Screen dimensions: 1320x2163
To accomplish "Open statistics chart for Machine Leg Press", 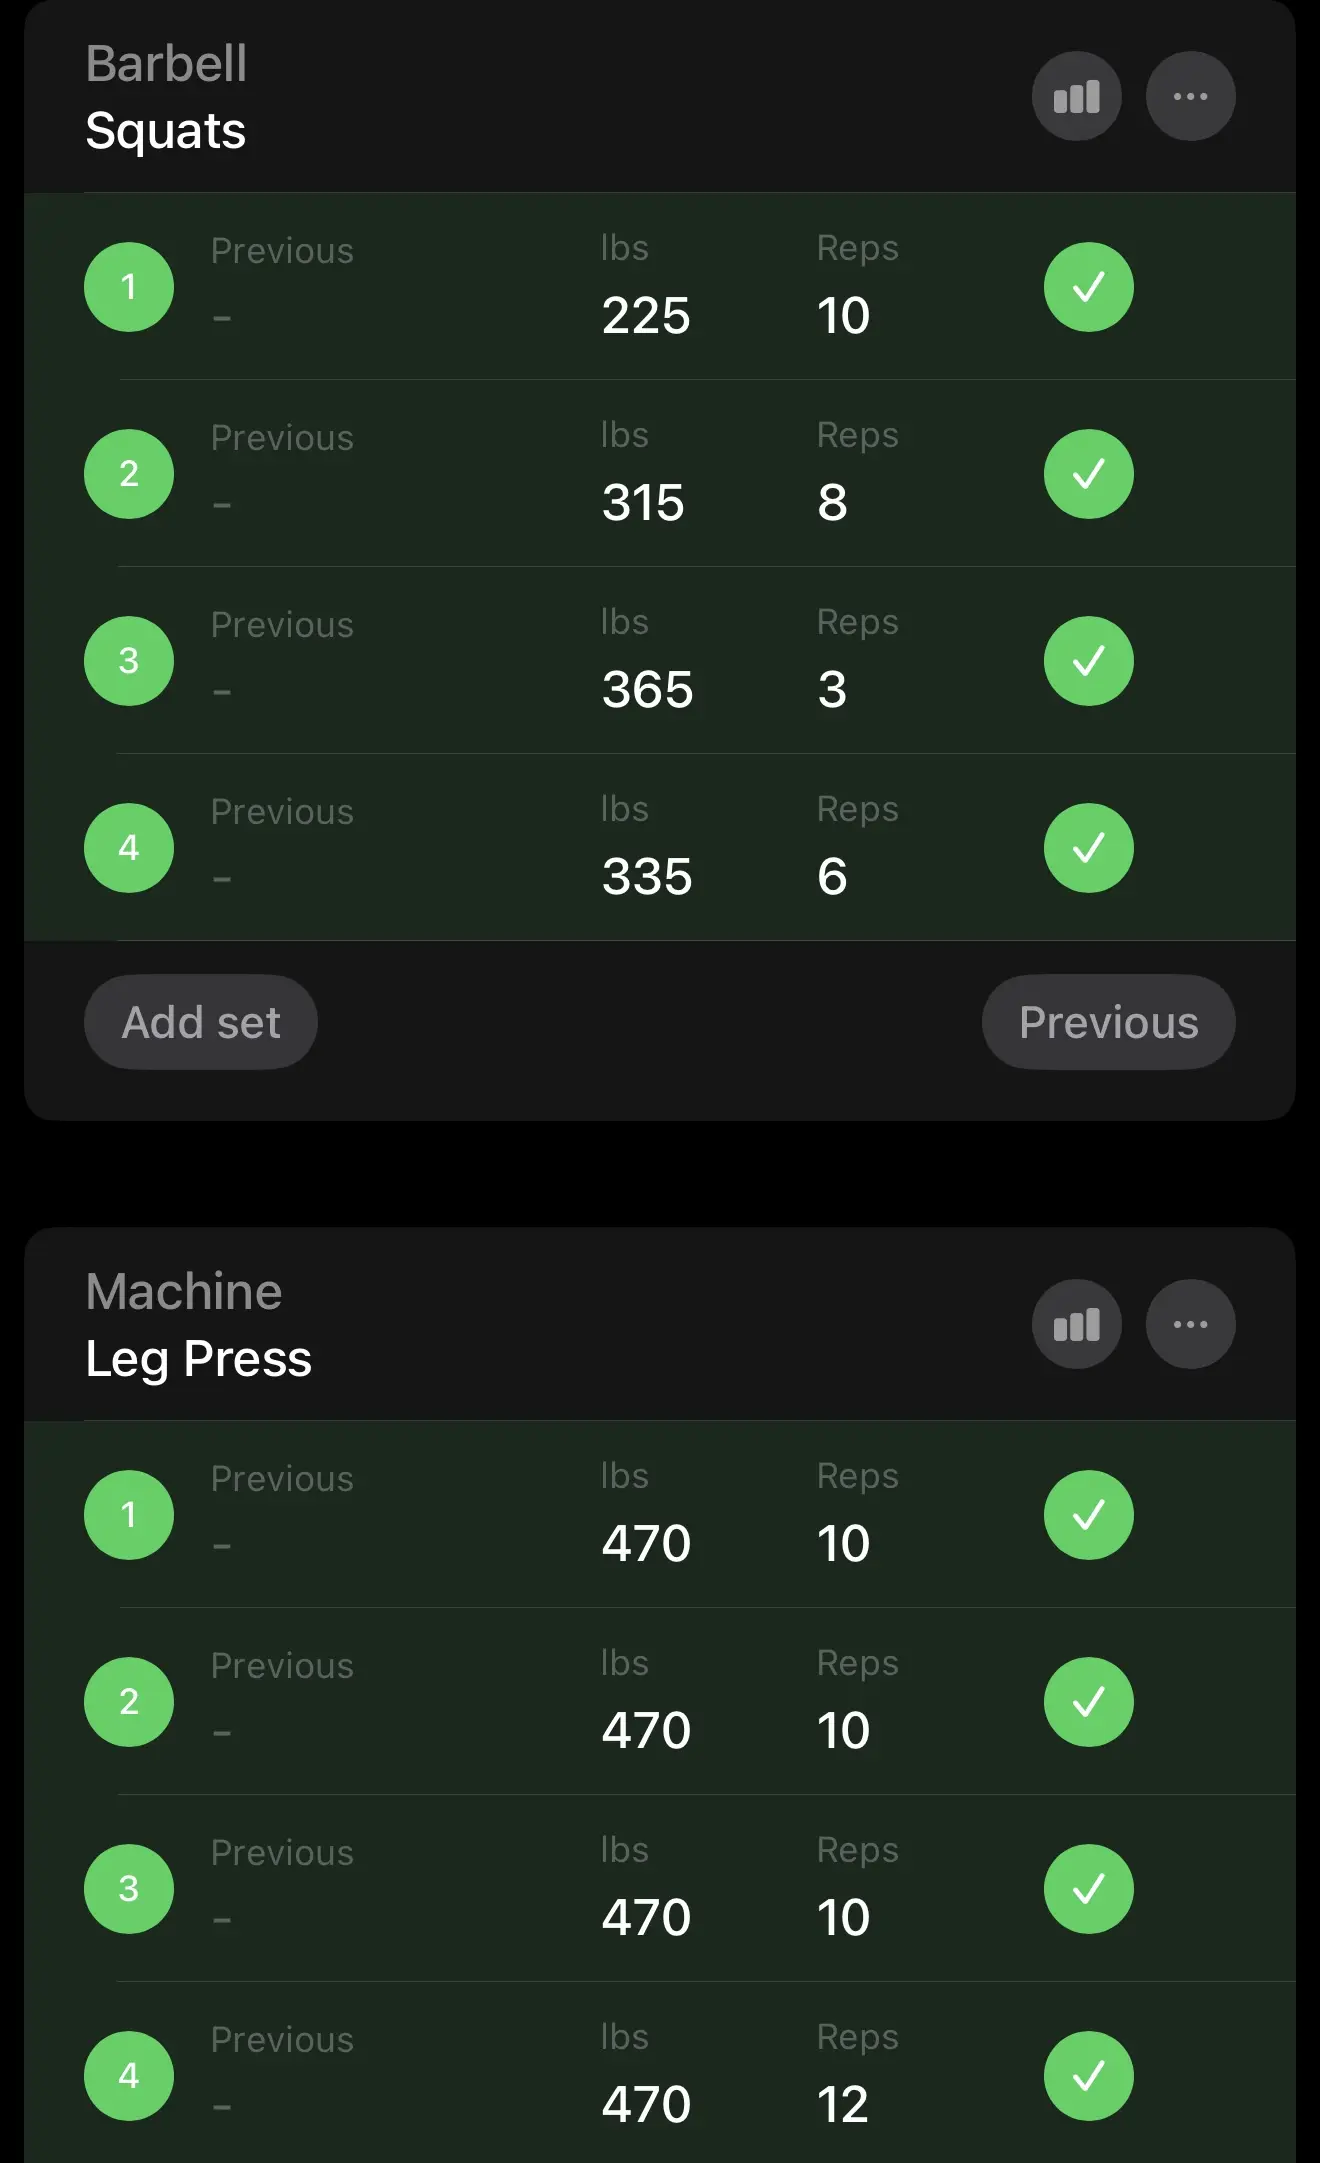I will [x=1076, y=1325].
